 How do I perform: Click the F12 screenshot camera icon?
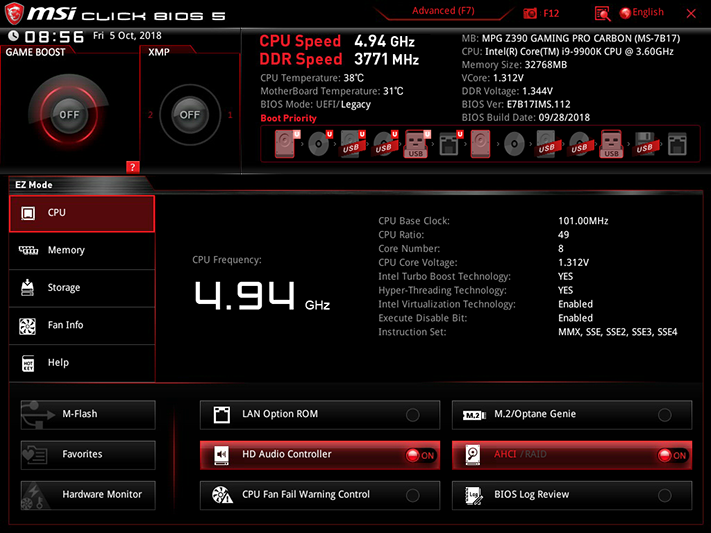[530, 13]
